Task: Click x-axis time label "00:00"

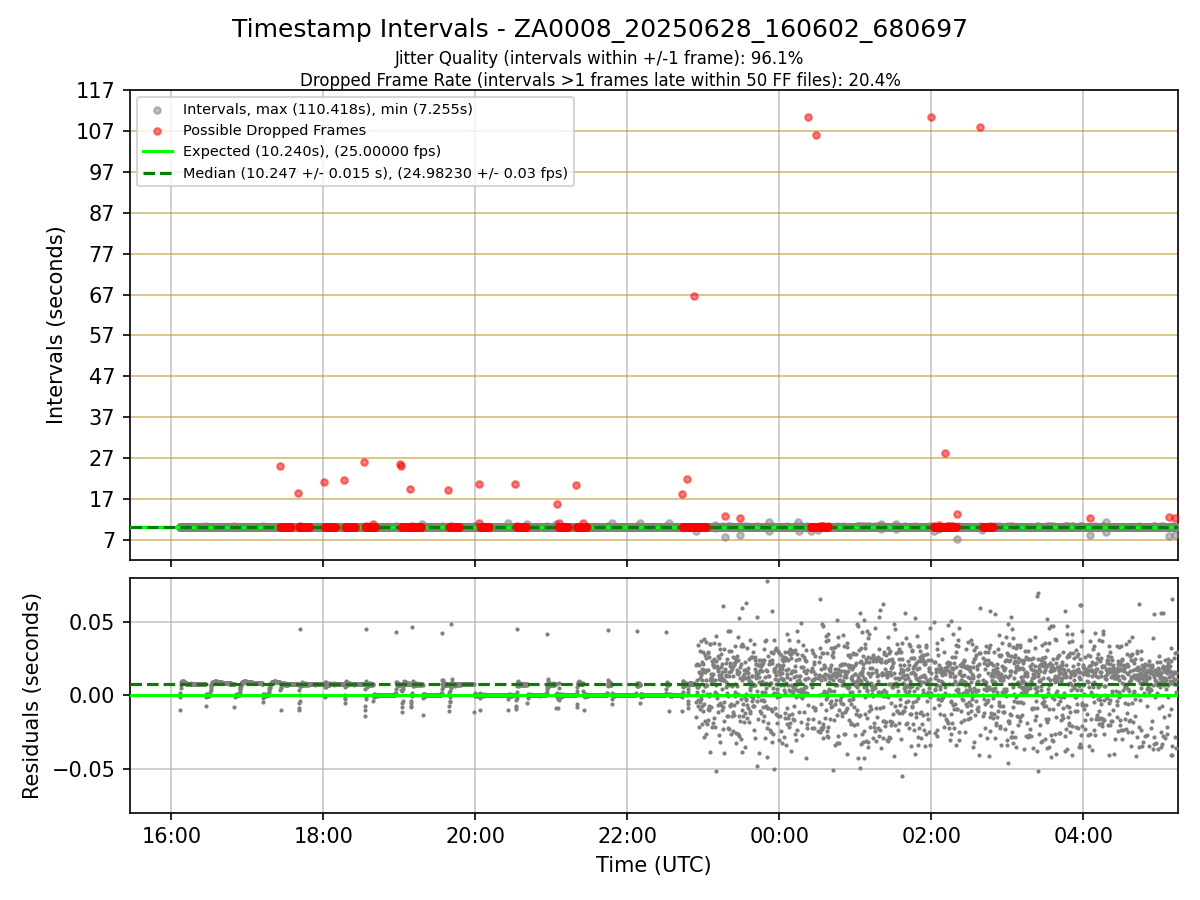Action: tap(779, 834)
